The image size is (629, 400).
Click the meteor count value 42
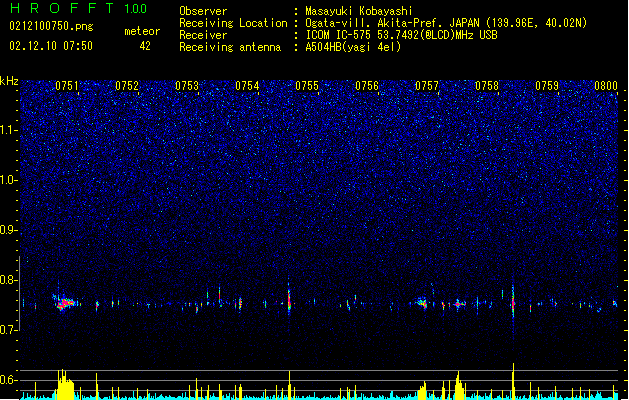click(145, 46)
